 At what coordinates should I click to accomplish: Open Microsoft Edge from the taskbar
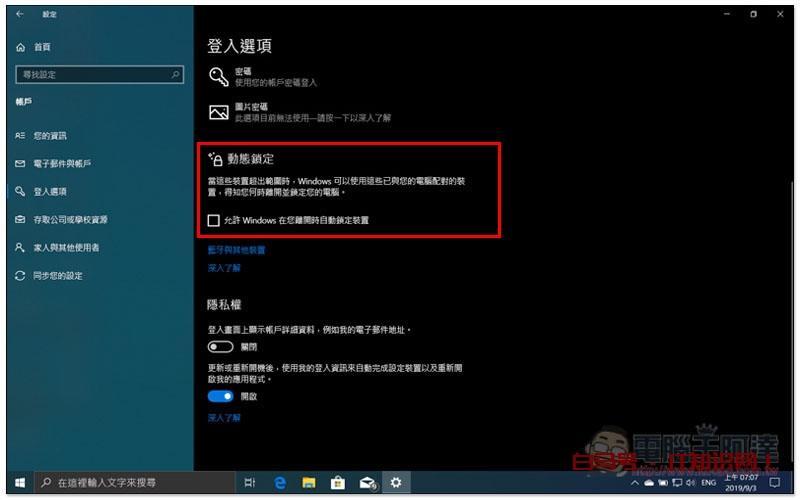click(281, 483)
